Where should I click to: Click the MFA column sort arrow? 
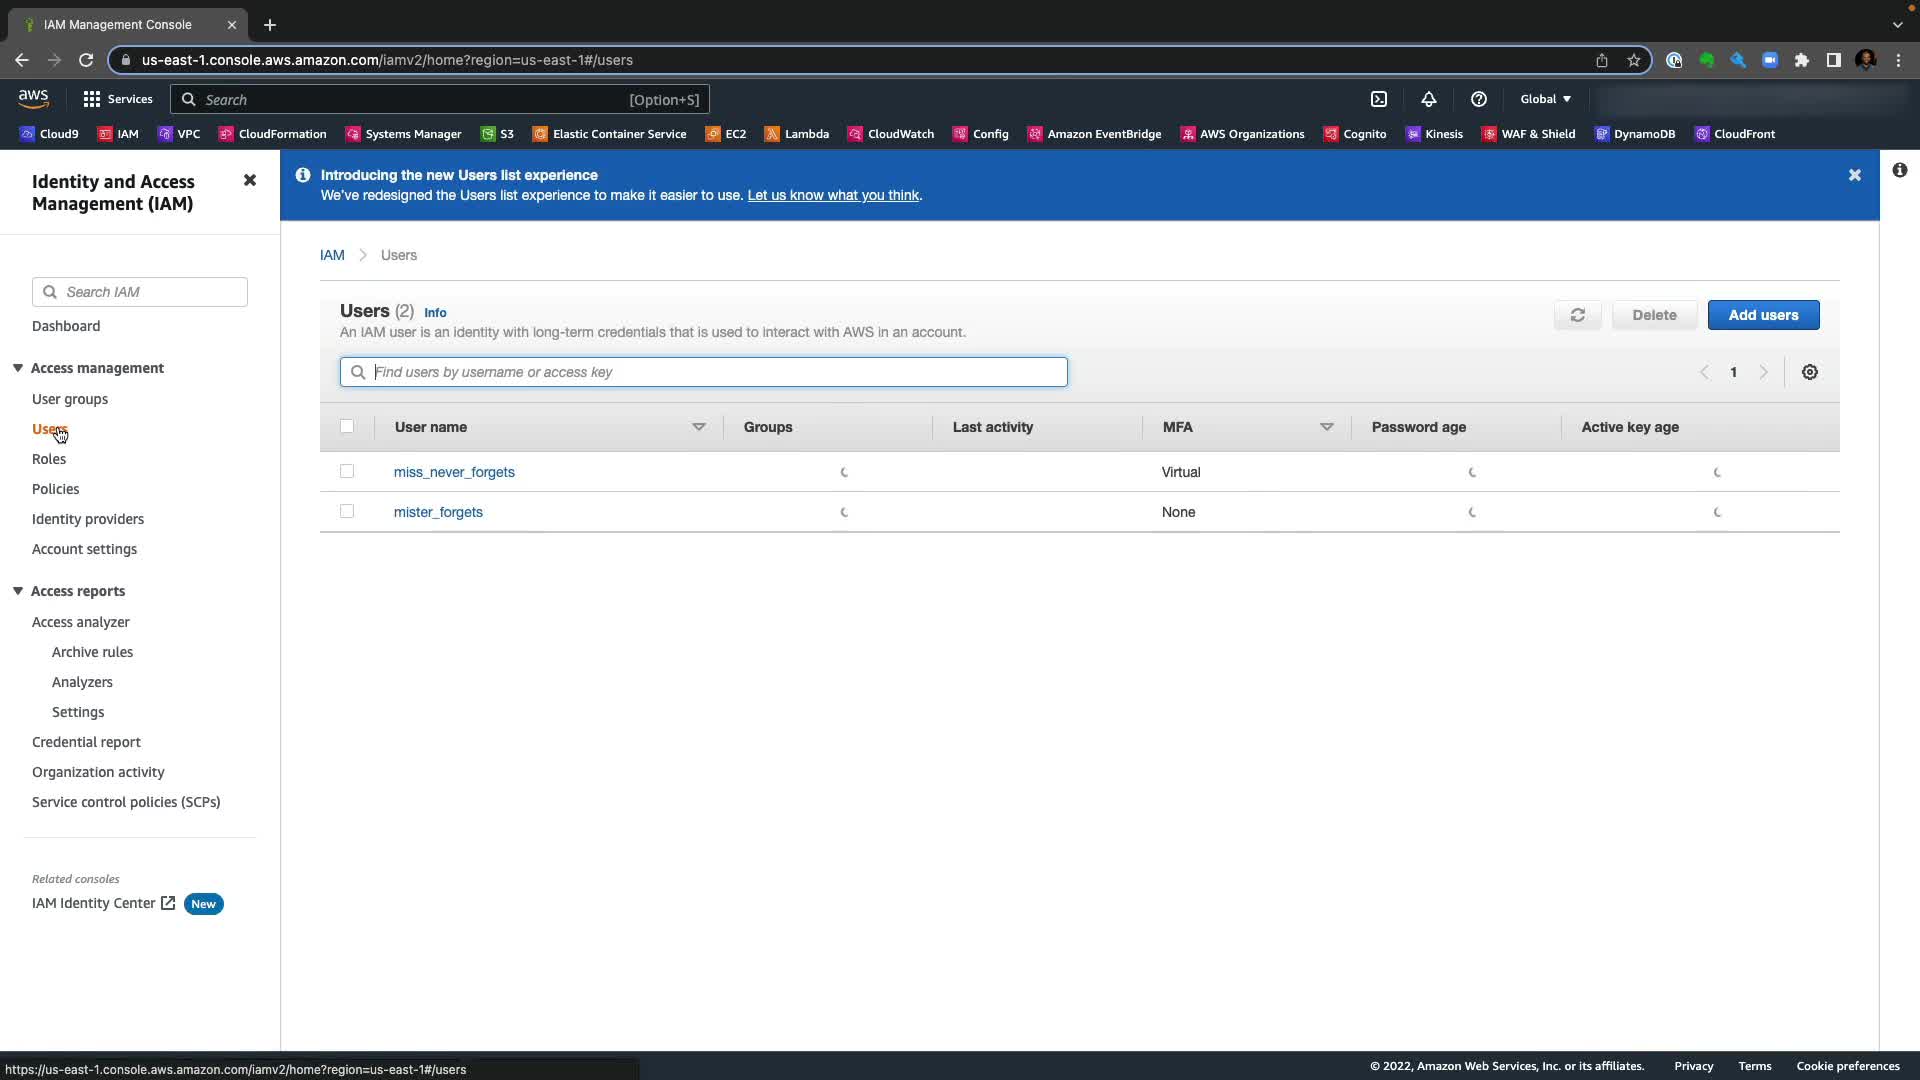tap(1326, 427)
